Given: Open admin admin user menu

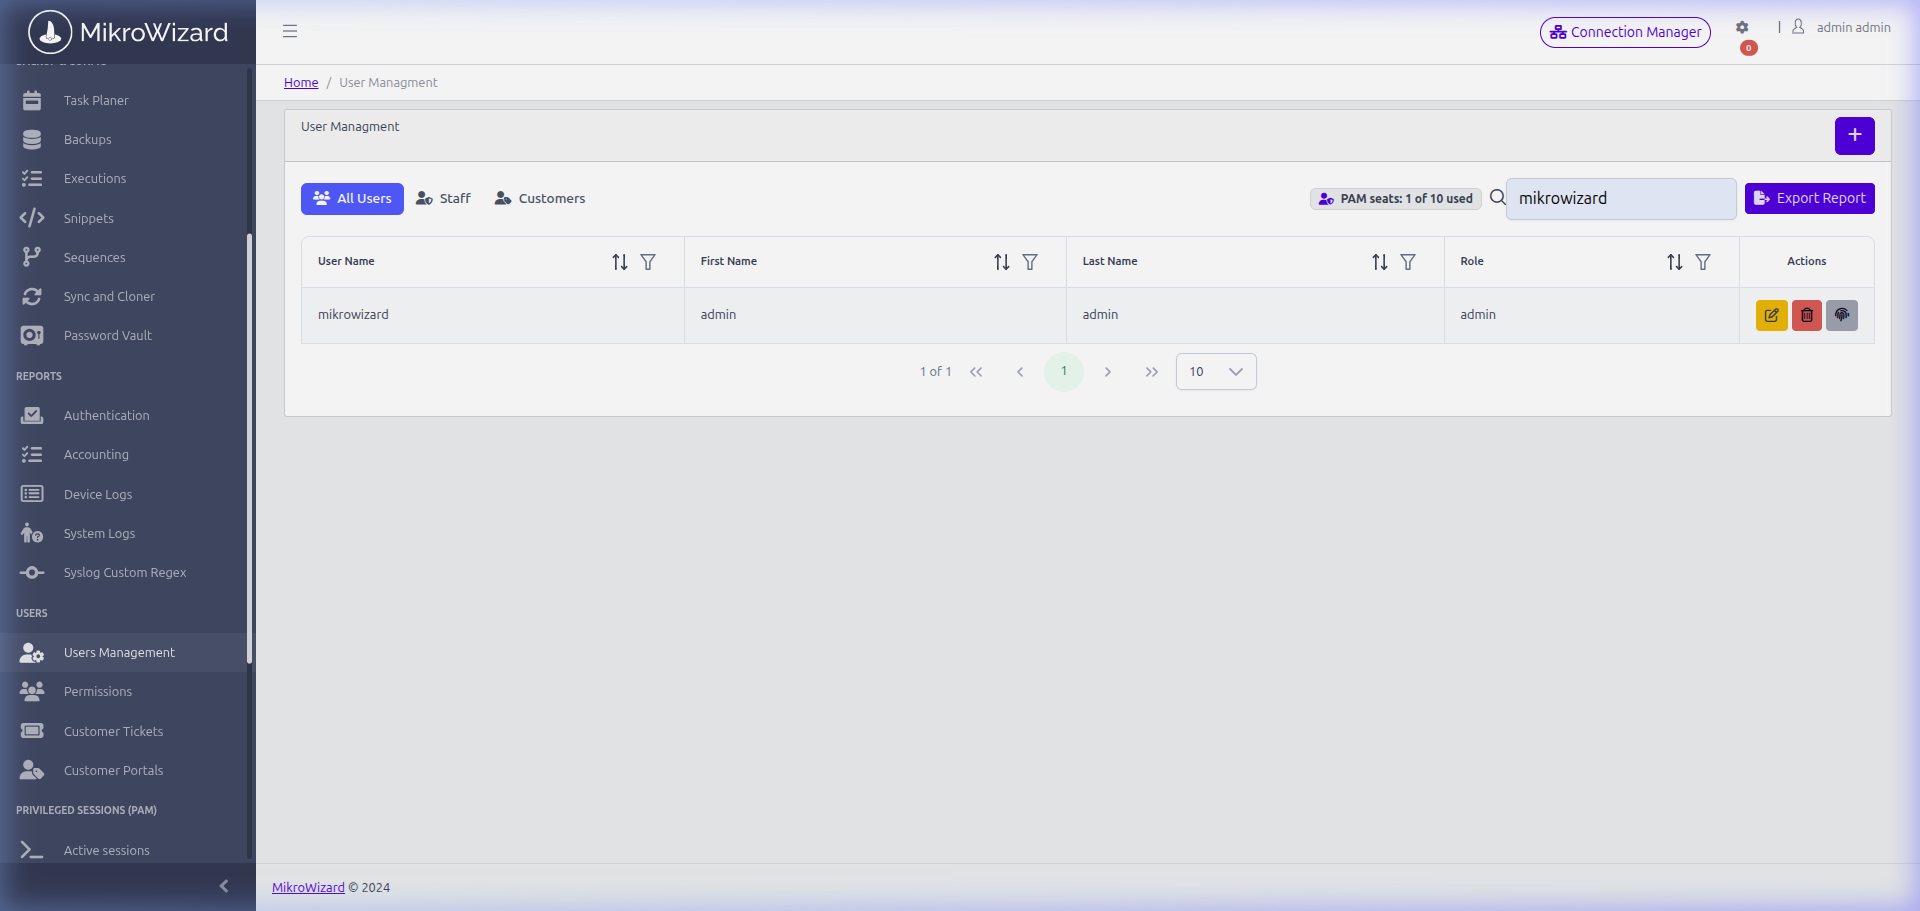Looking at the screenshot, I should pos(1841,28).
